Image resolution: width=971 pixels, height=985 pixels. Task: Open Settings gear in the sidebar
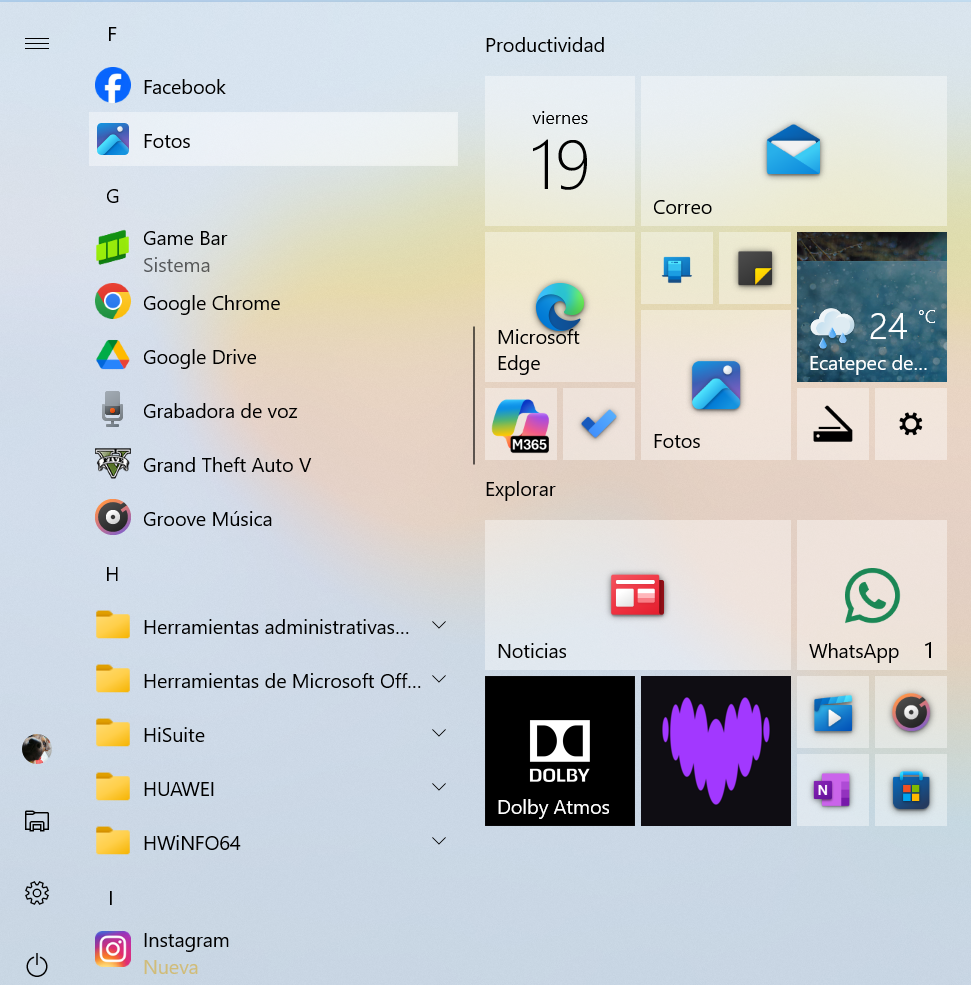[37, 893]
